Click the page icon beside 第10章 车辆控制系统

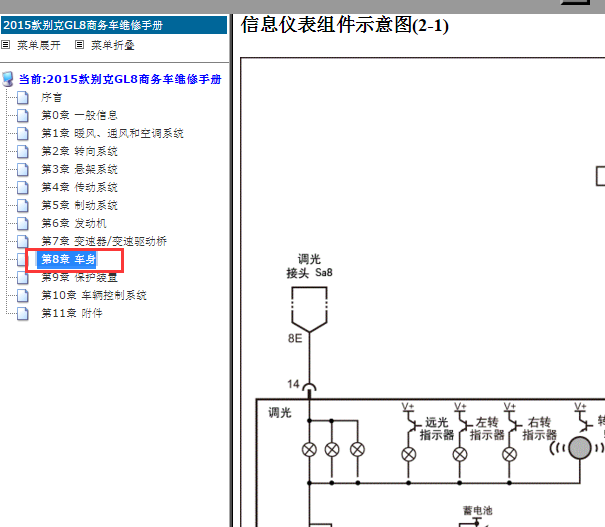[23, 296]
